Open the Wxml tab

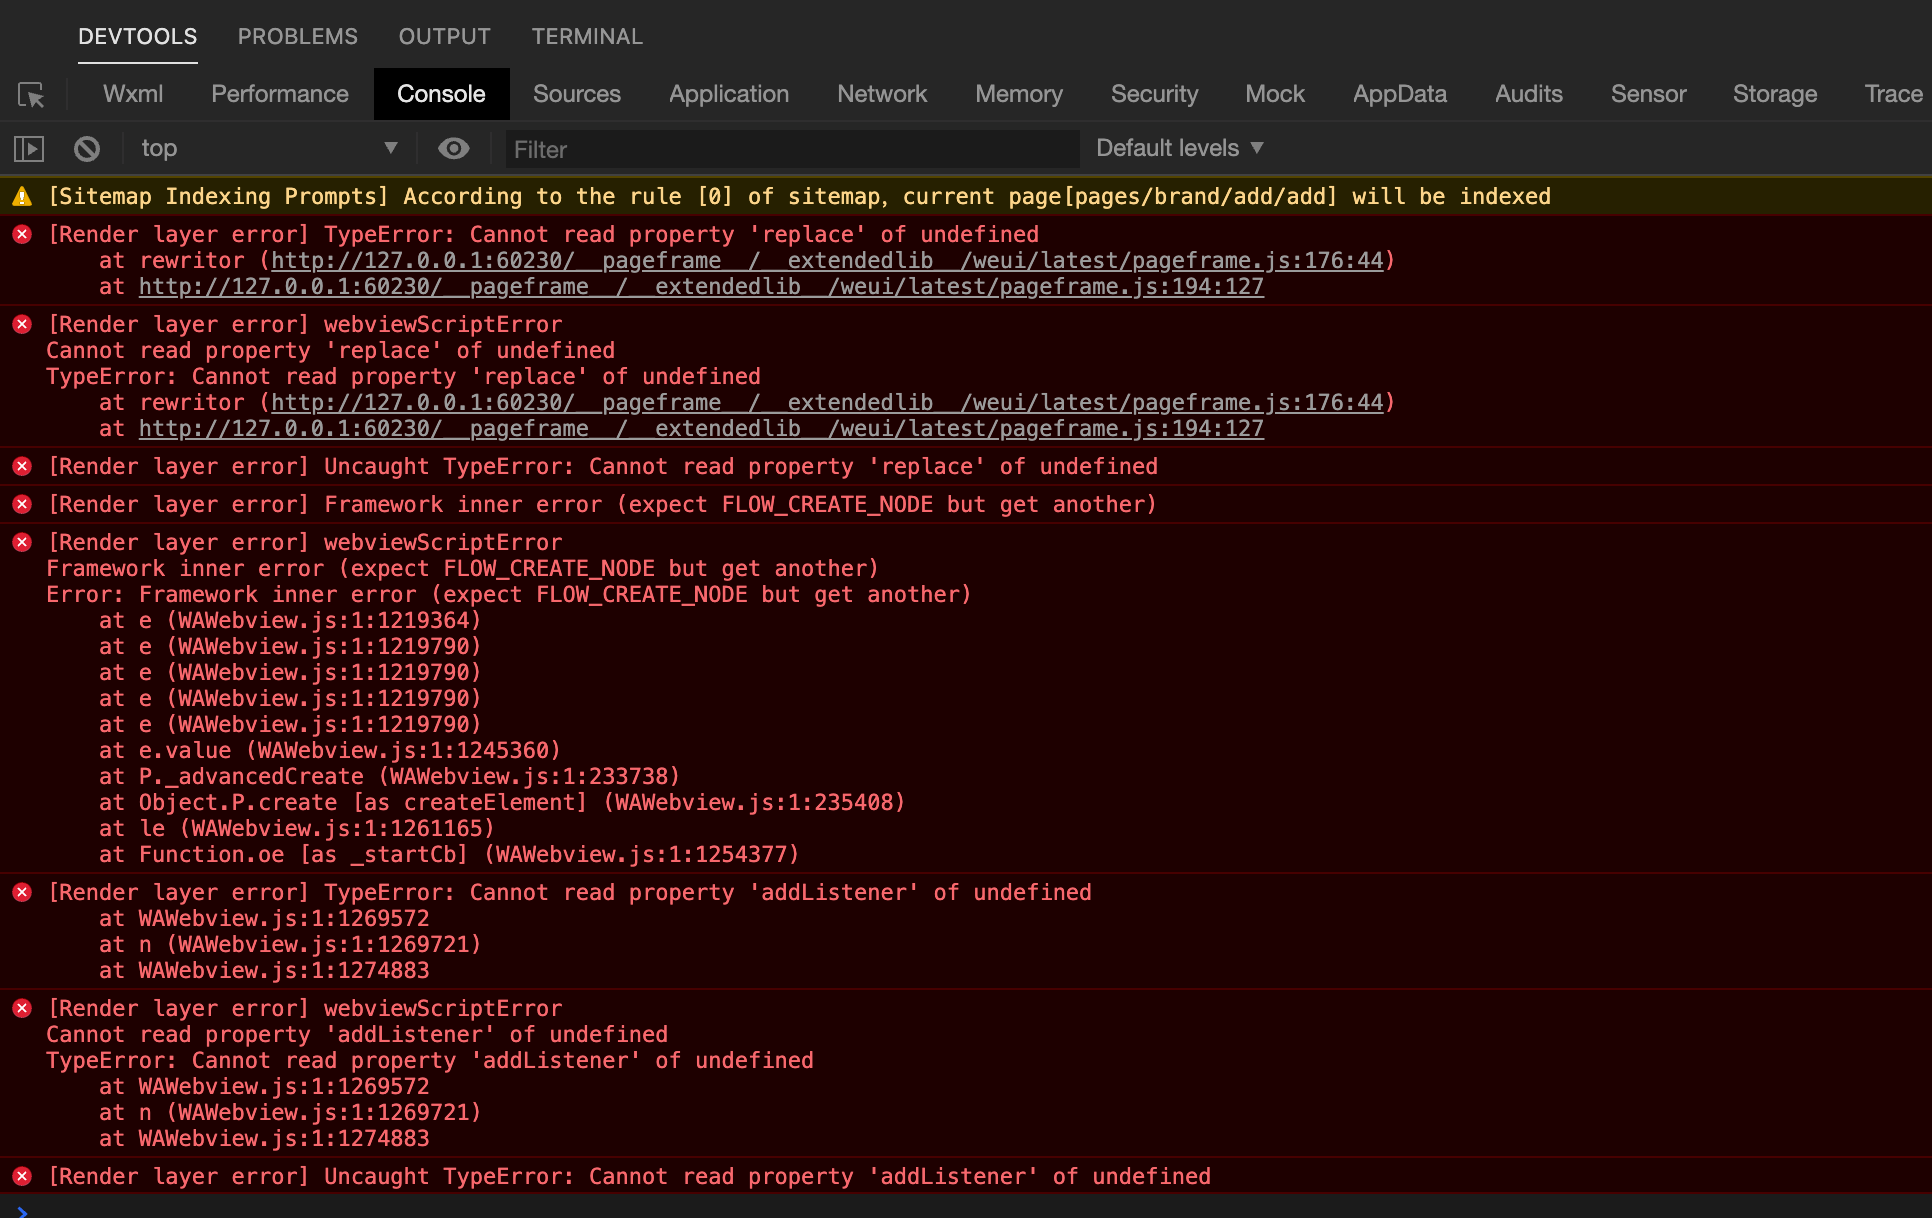click(132, 94)
